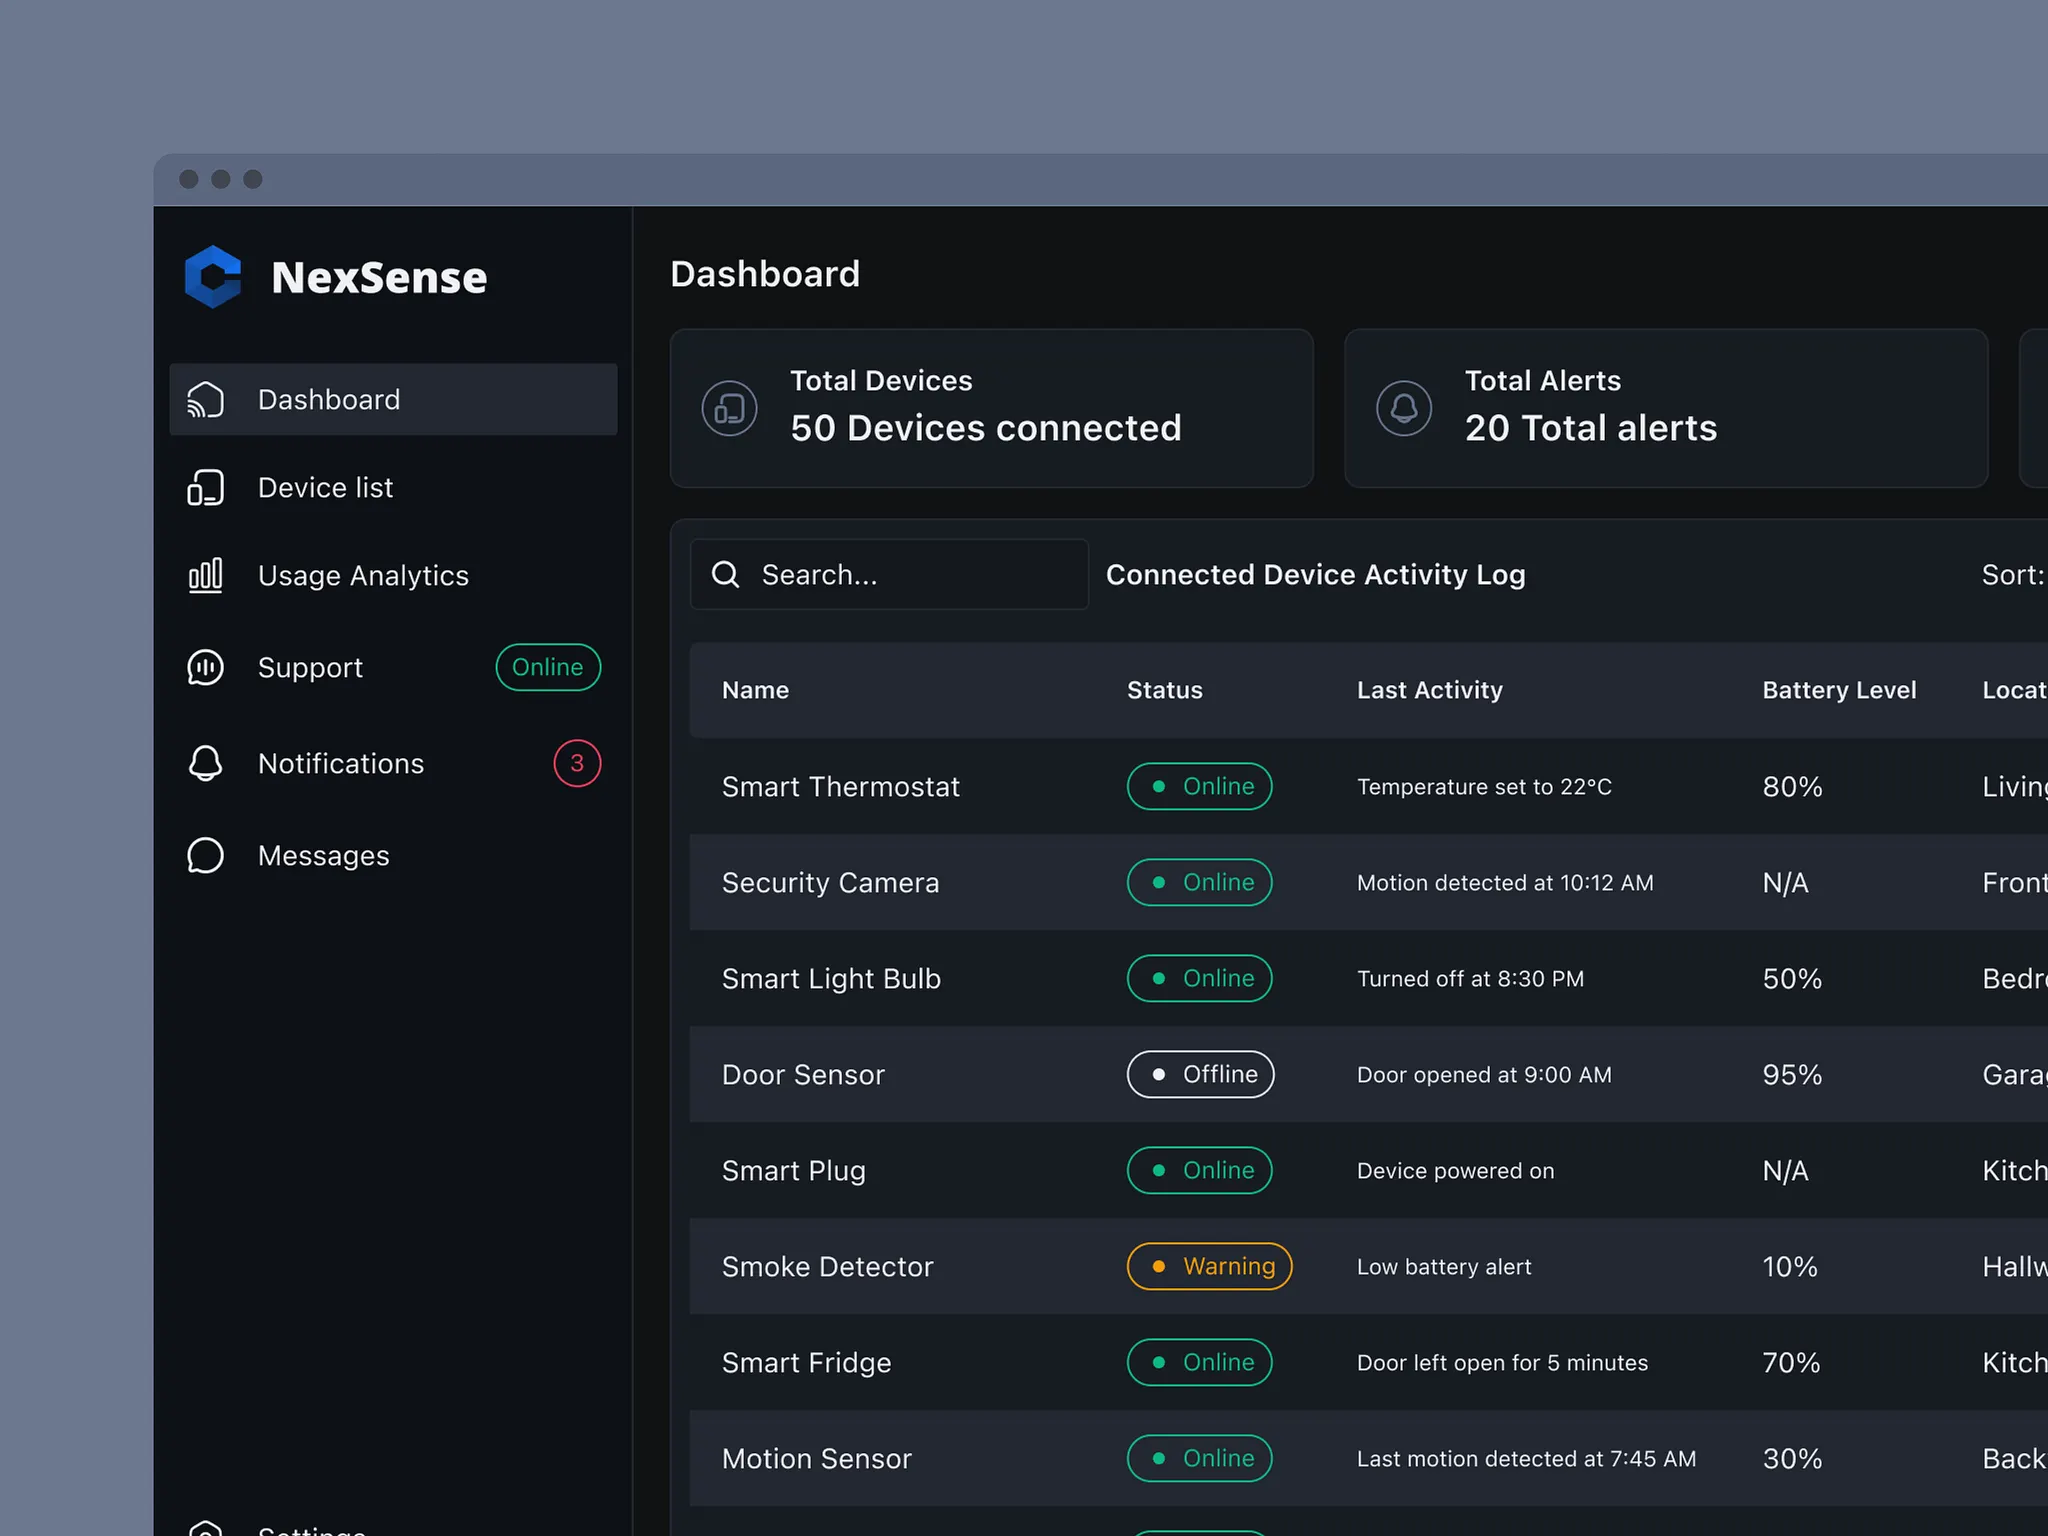Click the Notifications bell icon in sidebar
This screenshot has width=2048, height=1536.
tap(206, 764)
